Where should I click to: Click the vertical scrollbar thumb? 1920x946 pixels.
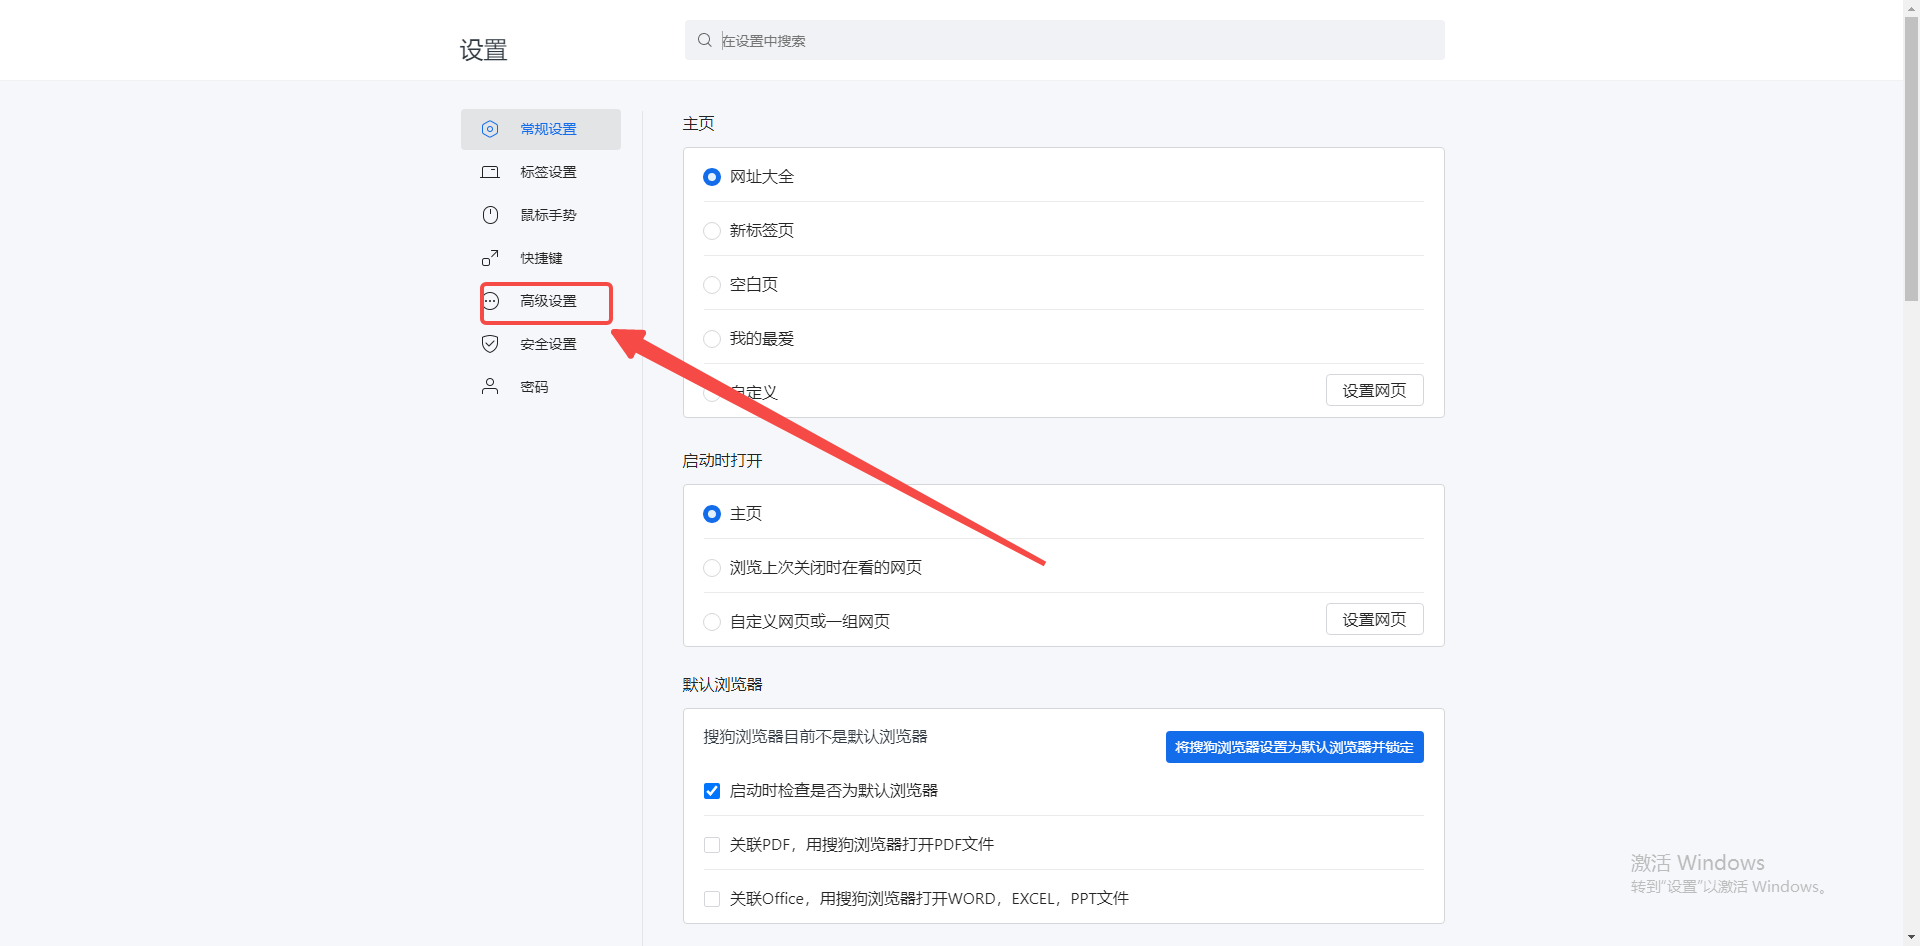click(1911, 160)
